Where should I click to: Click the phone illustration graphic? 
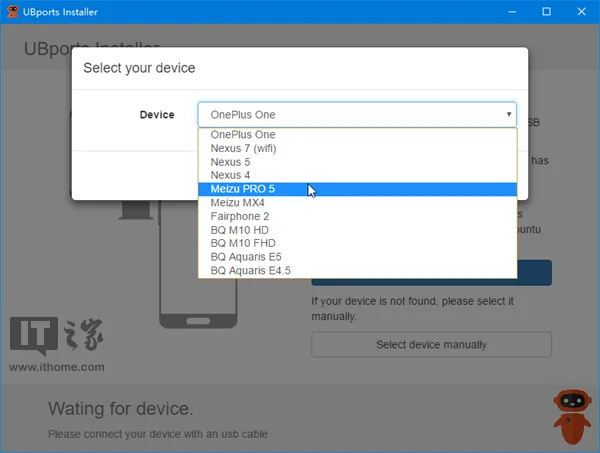click(198, 264)
